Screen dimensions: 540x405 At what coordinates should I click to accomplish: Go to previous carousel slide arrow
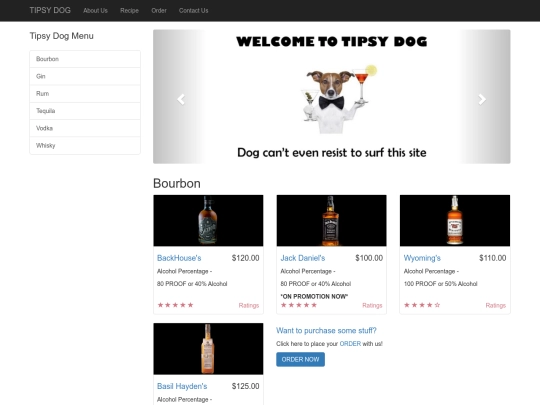181,99
